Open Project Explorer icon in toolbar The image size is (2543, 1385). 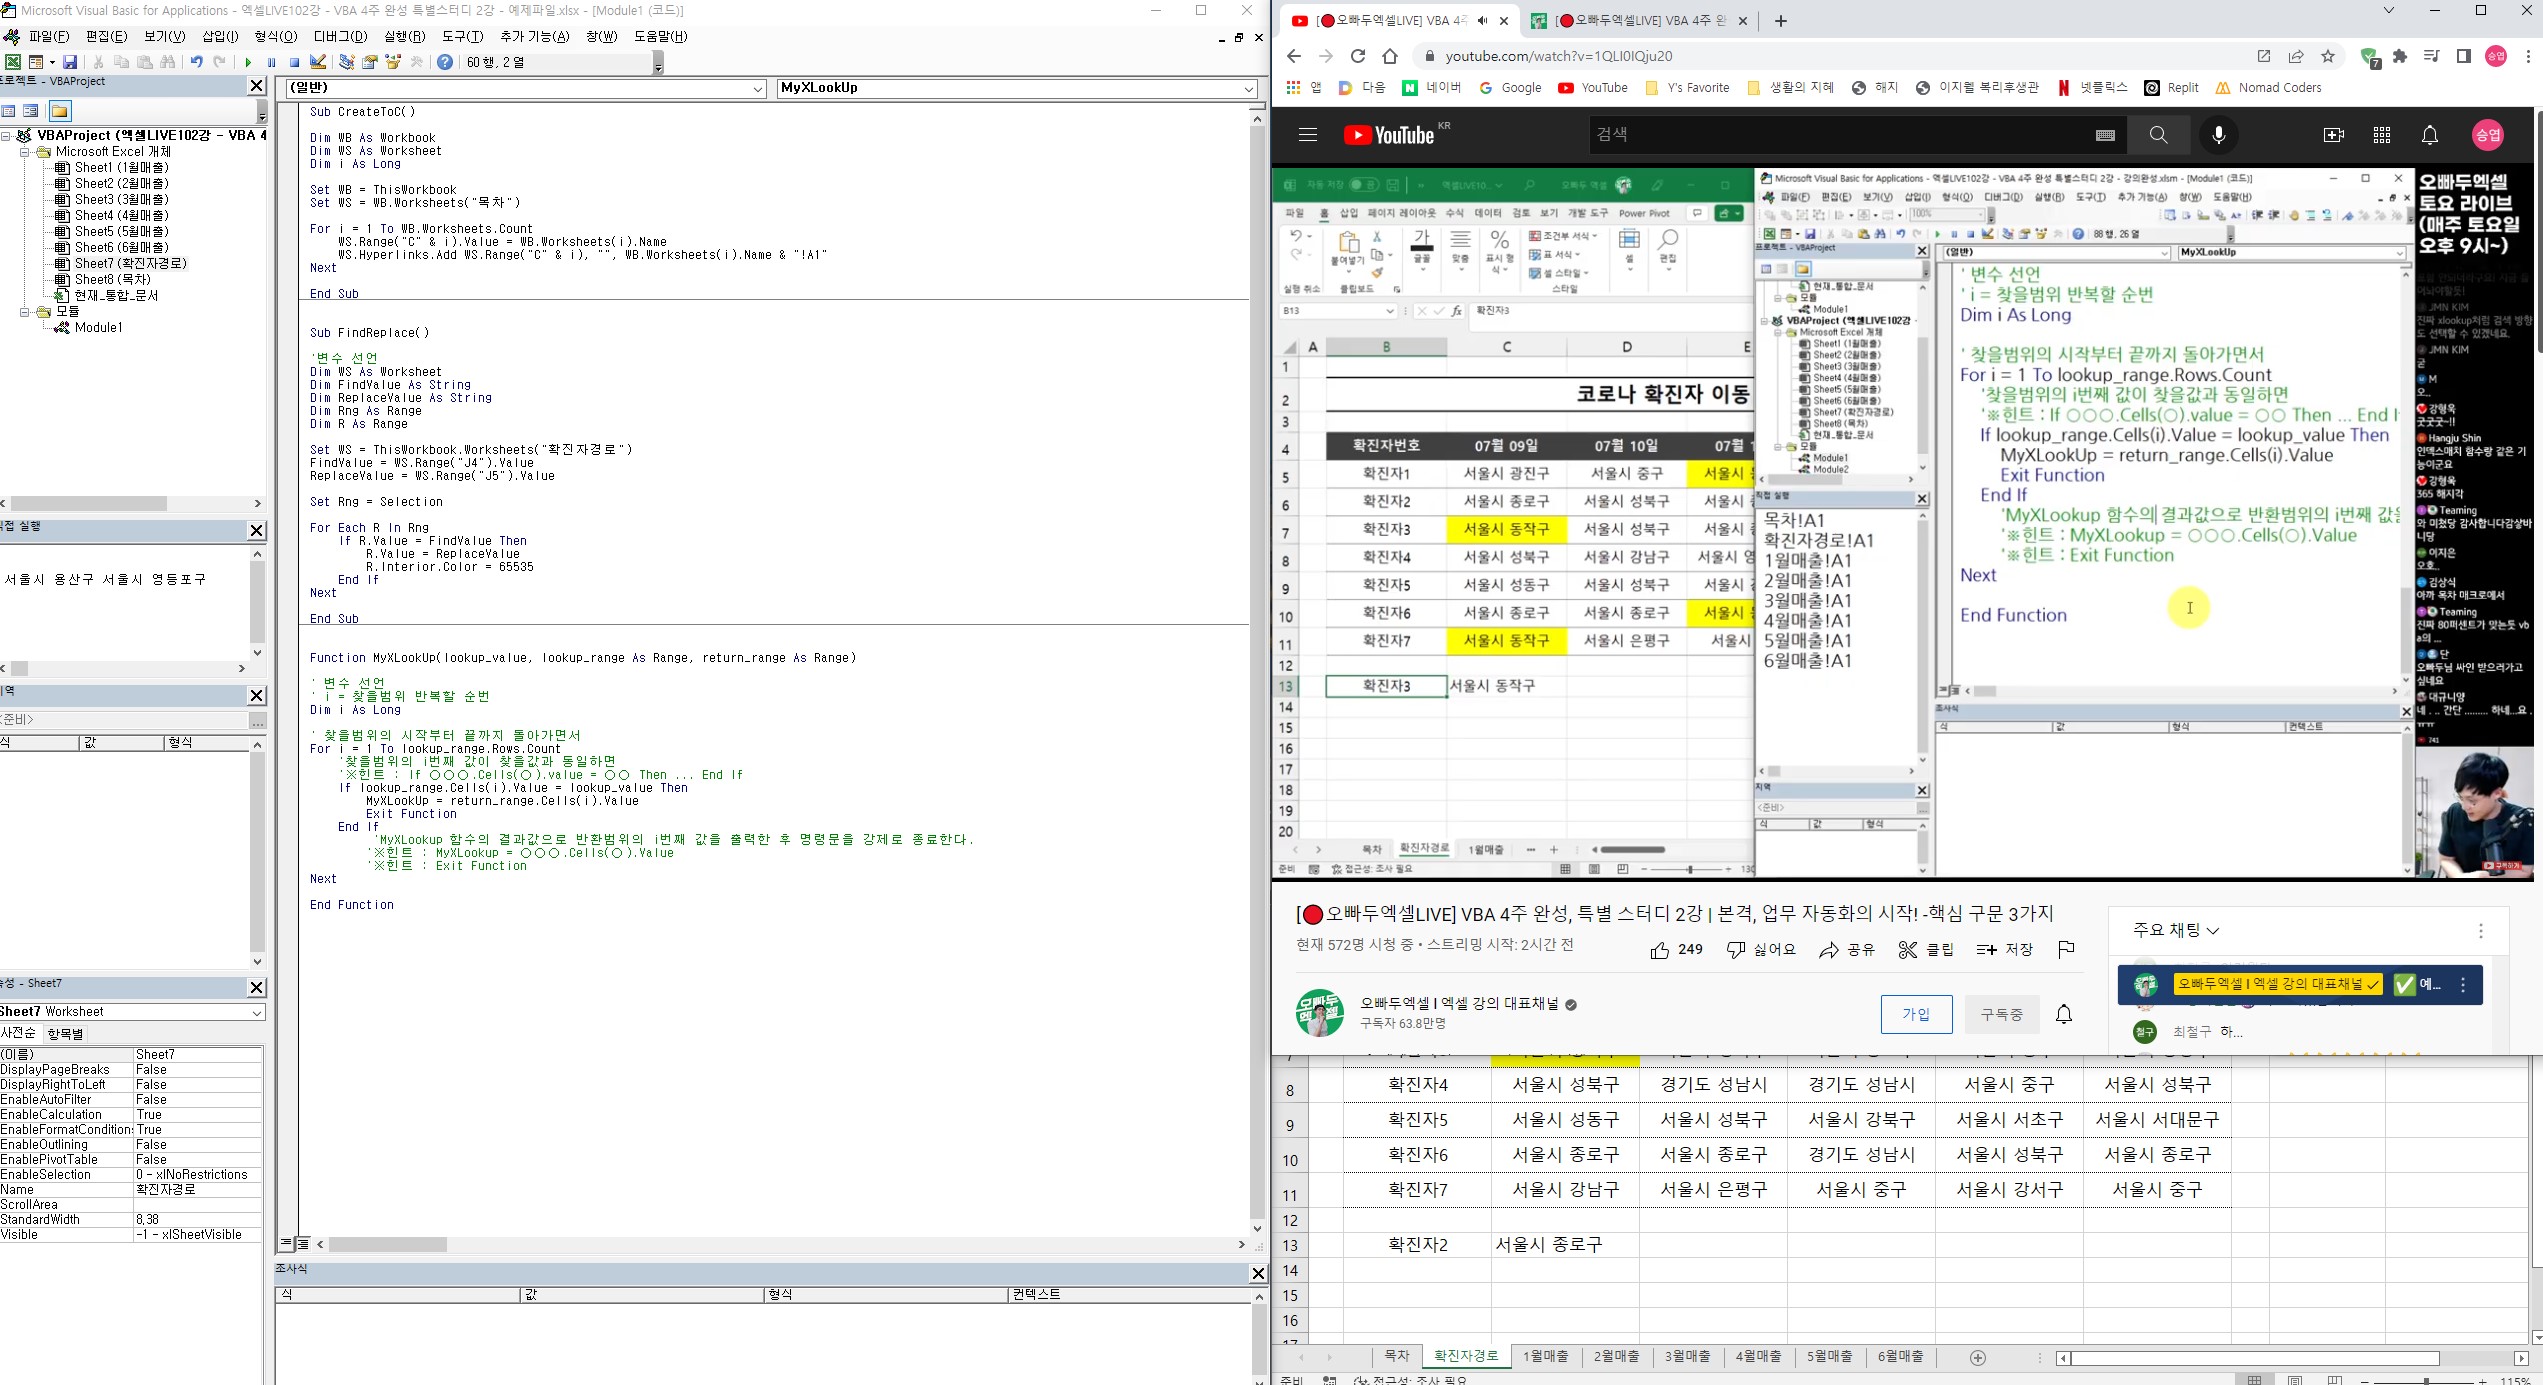[x=346, y=62]
